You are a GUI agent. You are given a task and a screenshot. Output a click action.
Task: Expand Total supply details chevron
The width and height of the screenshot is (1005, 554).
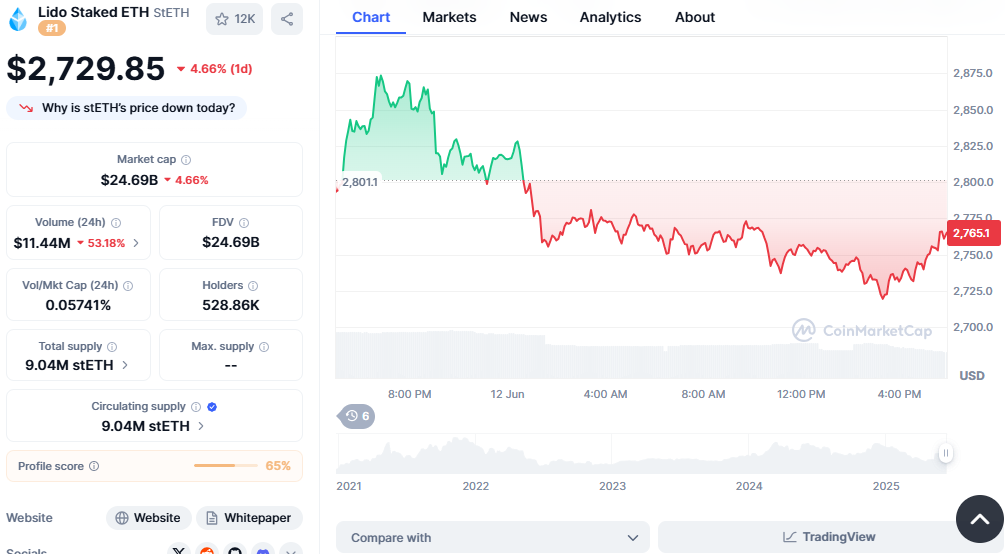(x=125, y=365)
